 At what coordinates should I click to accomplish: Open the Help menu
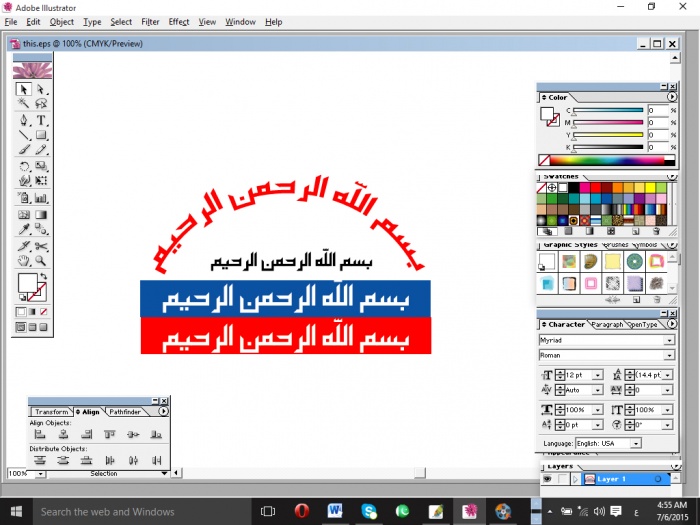coord(273,22)
